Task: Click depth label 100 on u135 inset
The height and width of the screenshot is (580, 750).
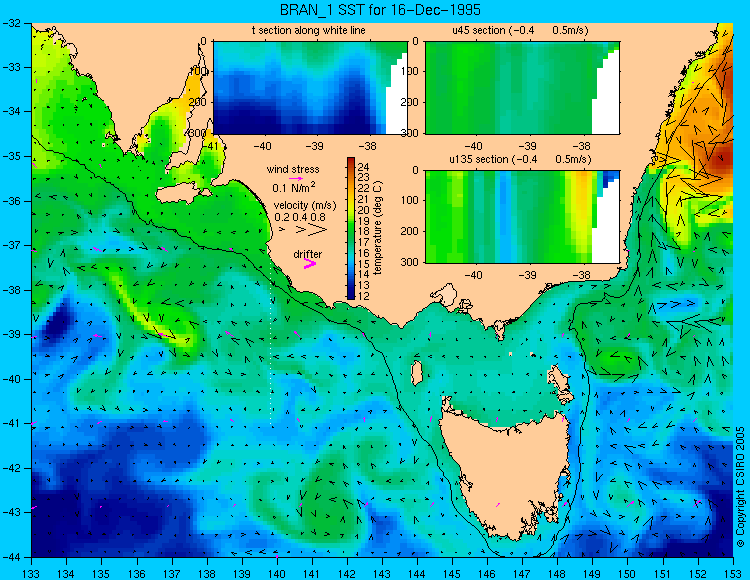Action: point(412,200)
